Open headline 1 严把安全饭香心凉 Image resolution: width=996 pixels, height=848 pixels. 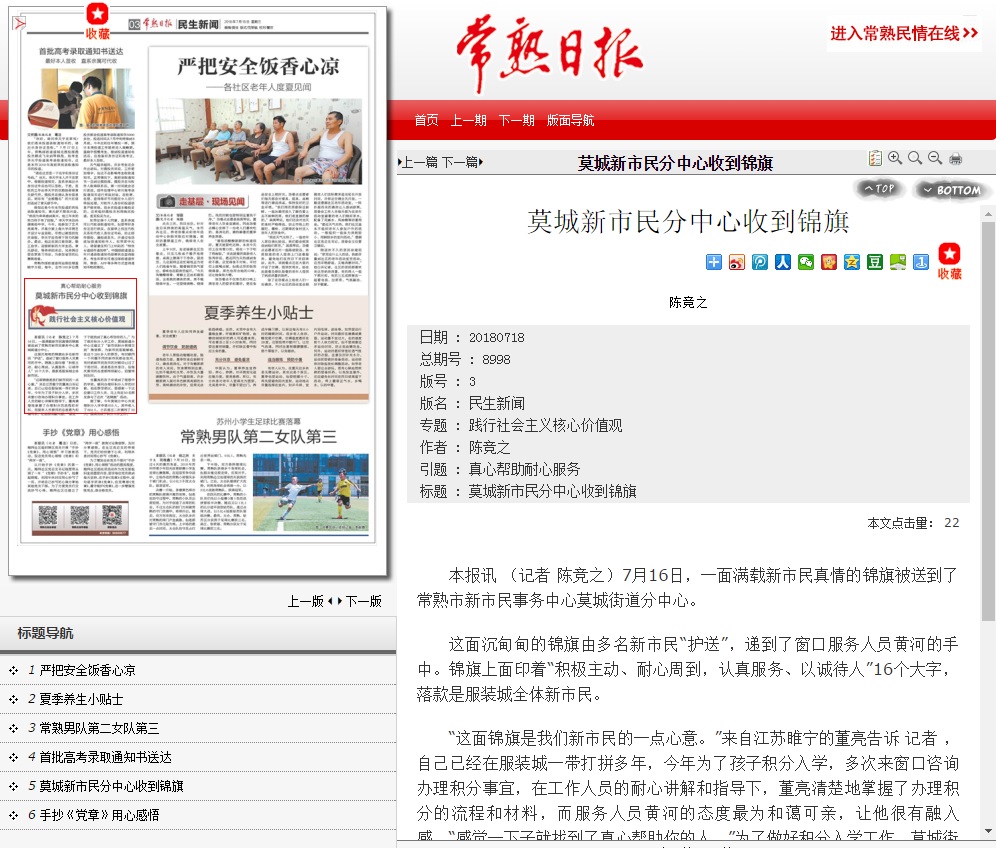[x=88, y=670]
